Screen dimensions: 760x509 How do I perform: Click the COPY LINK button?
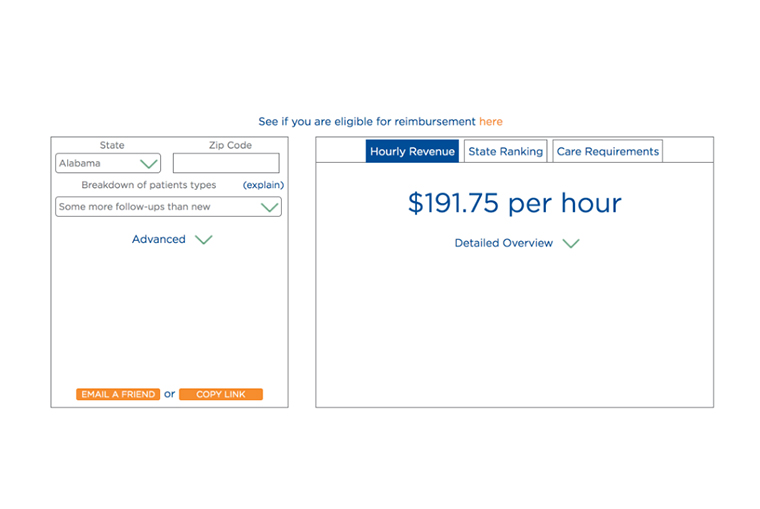pyautogui.click(x=220, y=395)
